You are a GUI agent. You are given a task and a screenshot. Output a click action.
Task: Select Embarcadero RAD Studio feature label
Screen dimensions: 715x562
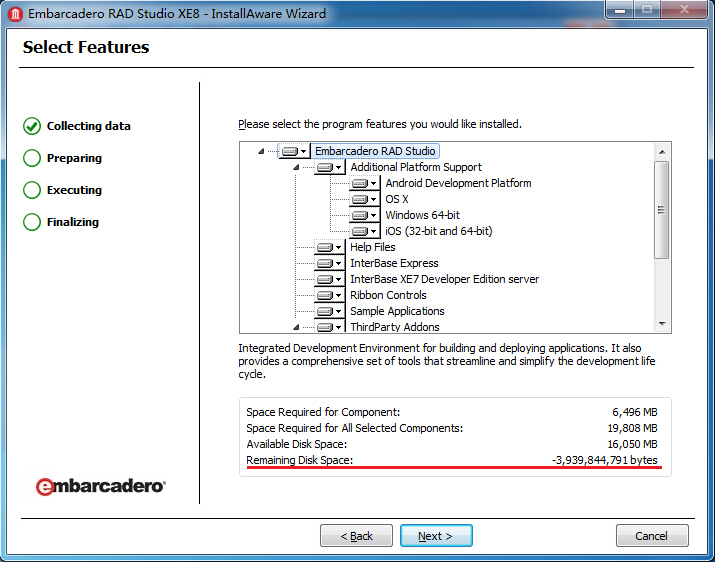pyautogui.click(x=375, y=151)
